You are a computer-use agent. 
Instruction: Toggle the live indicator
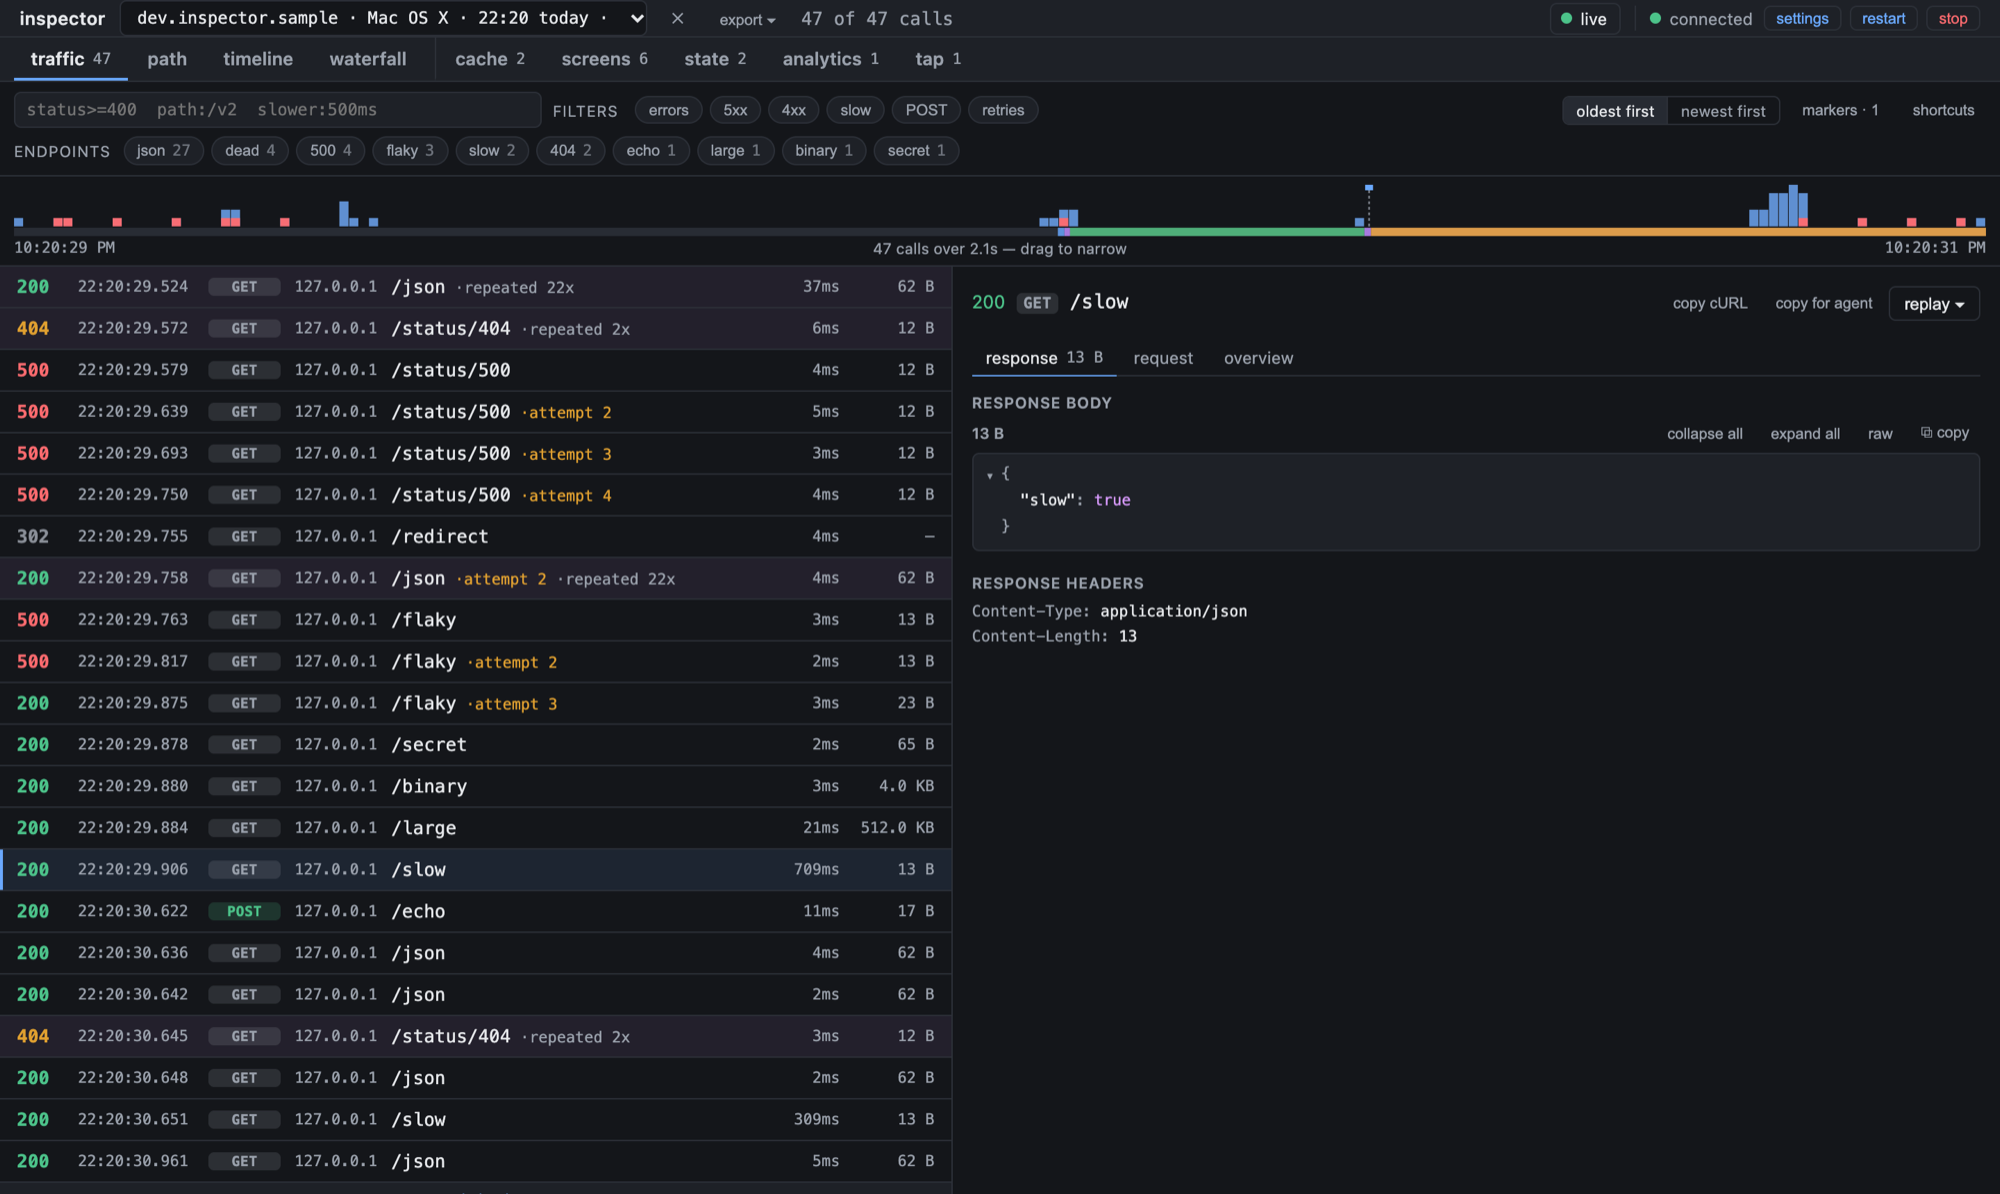click(1584, 19)
